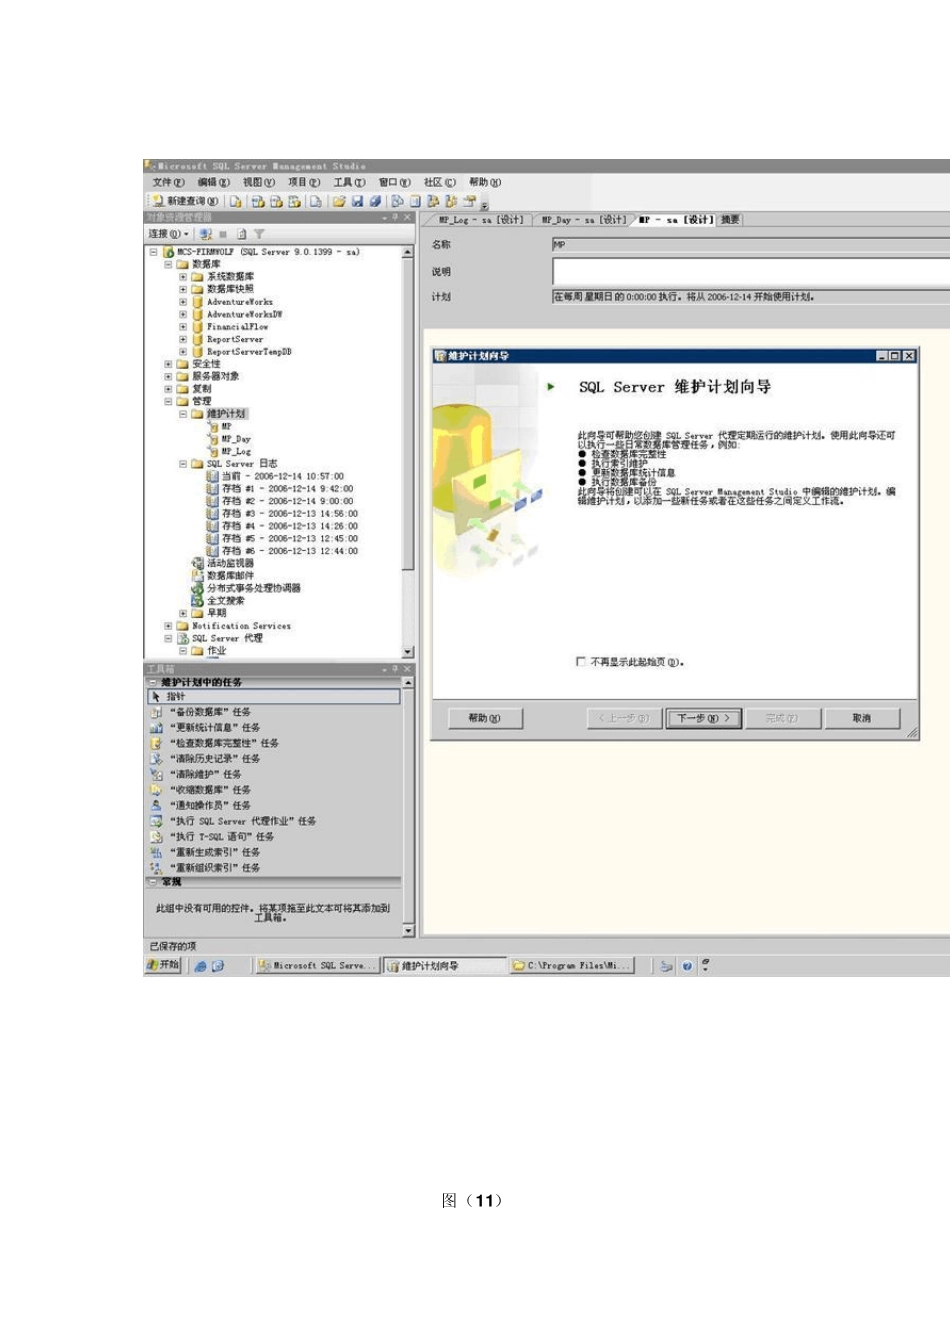This screenshot has width=950, height=1344.
Task: Expand the FinancialFlow database node
Action: (183, 327)
